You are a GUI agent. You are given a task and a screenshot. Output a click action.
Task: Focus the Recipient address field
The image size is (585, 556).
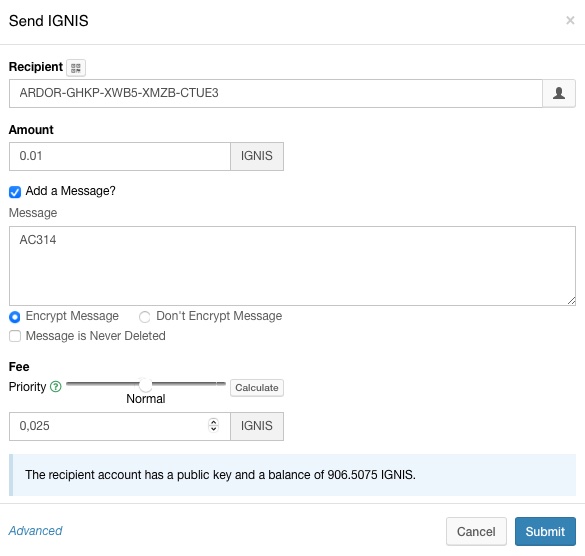[x=276, y=93]
